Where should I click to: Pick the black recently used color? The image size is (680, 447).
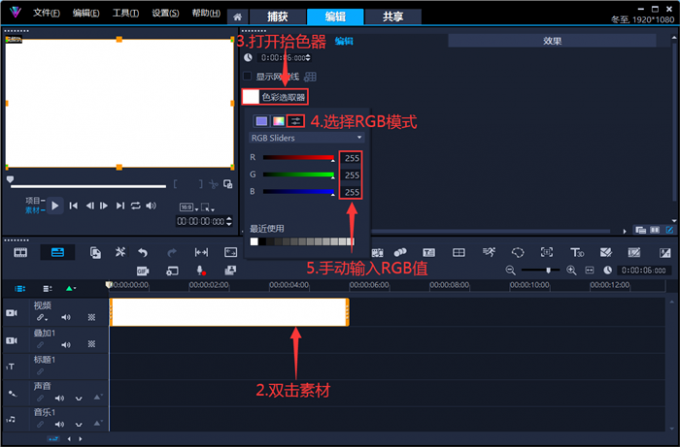[x=262, y=241]
